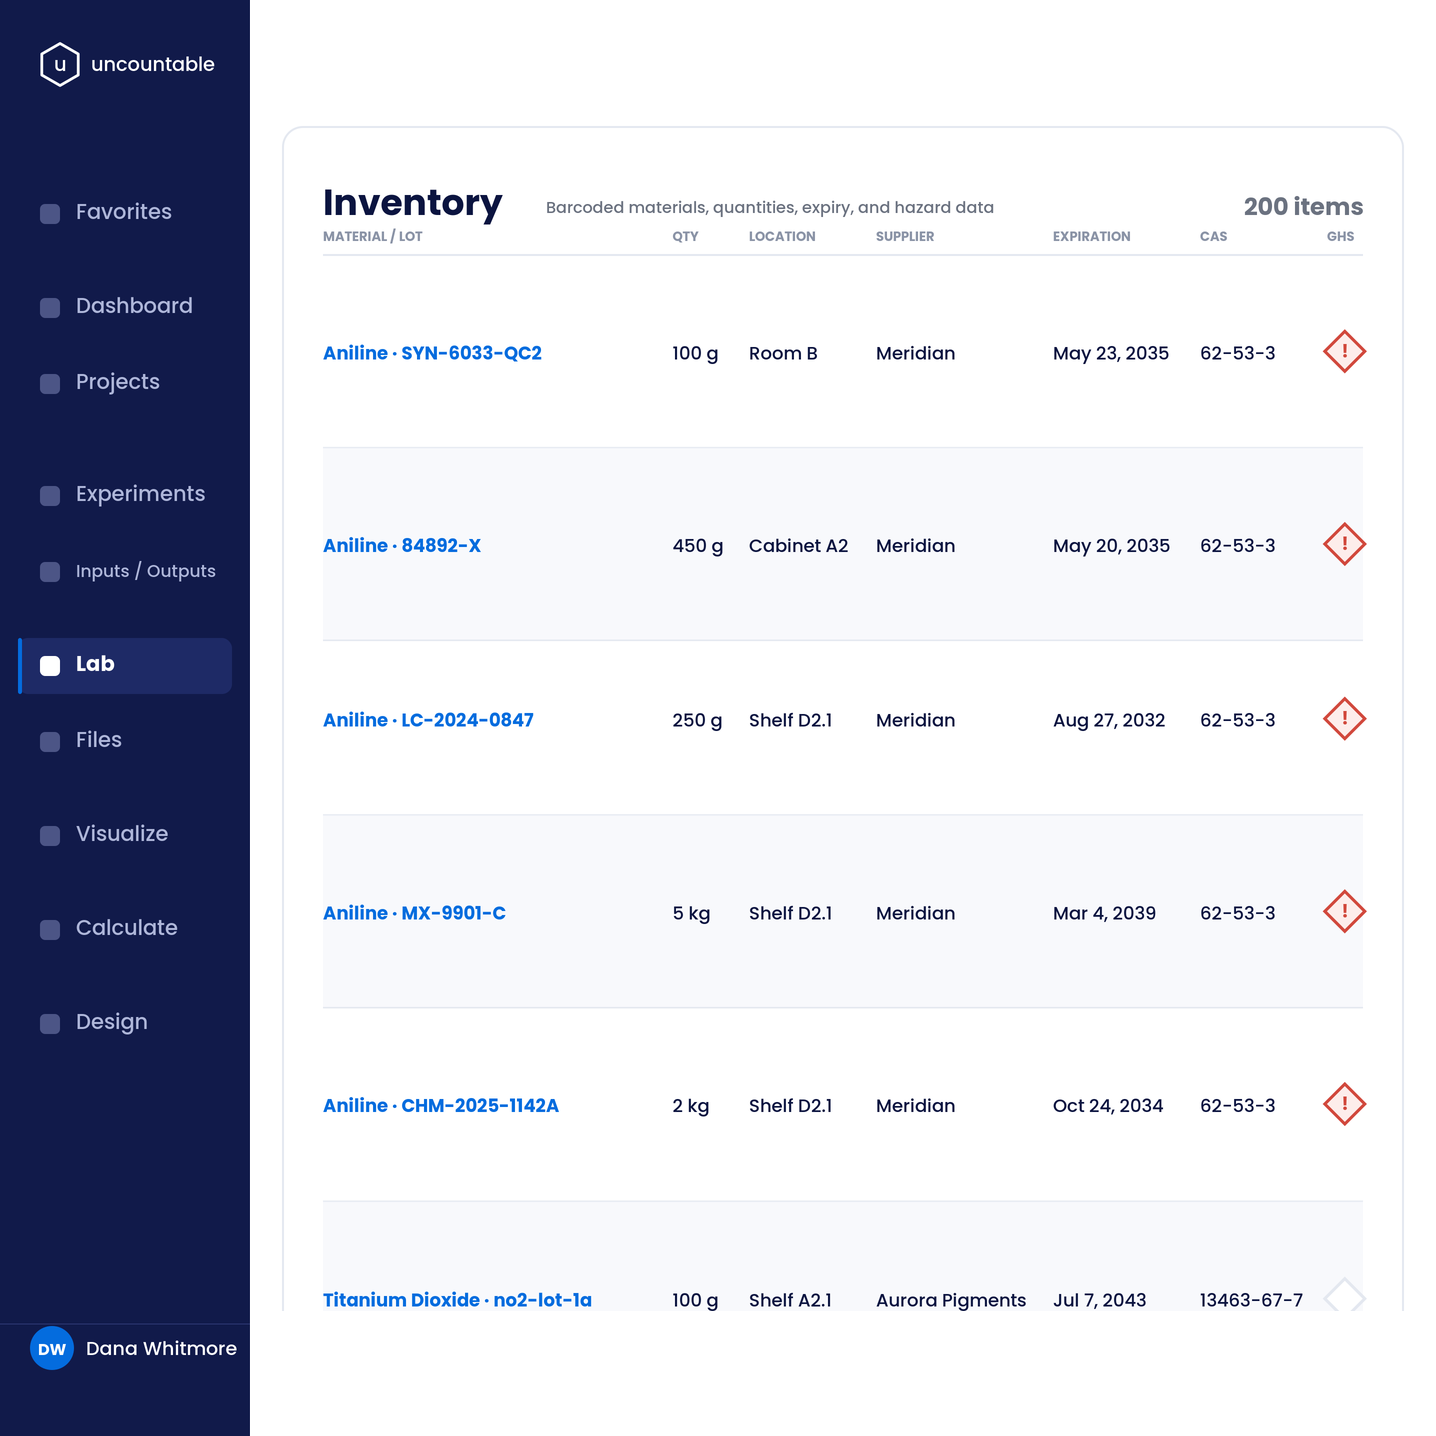Image resolution: width=1436 pixels, height=1436 pixels.
Task: Click the GHS hazard icon for Aniline CHM-2025-1142A
Action: click(x=1344, y=1104)
